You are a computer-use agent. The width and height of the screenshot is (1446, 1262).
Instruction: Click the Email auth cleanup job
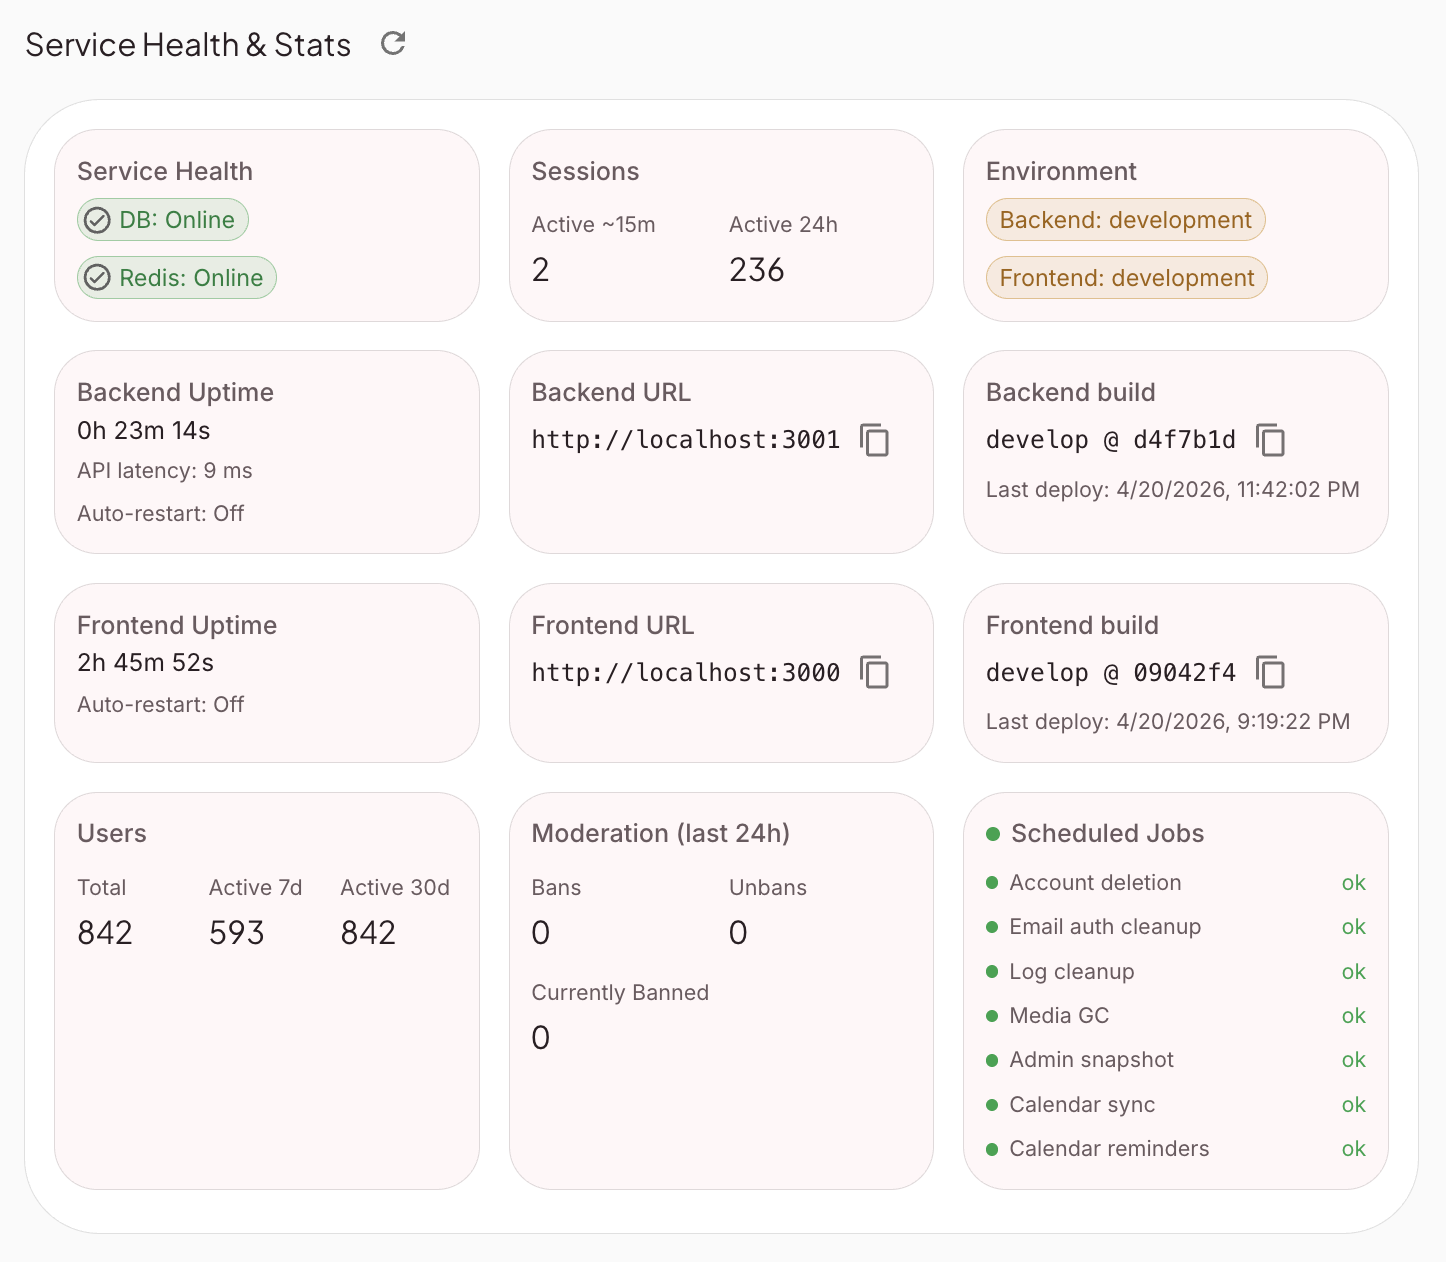point(1105,927)
